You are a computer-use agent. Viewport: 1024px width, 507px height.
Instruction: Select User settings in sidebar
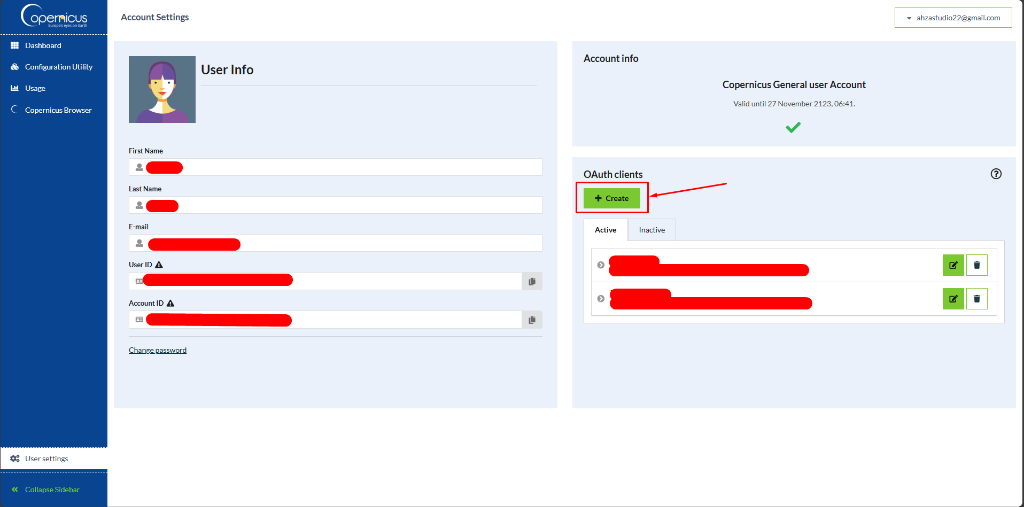54,459
